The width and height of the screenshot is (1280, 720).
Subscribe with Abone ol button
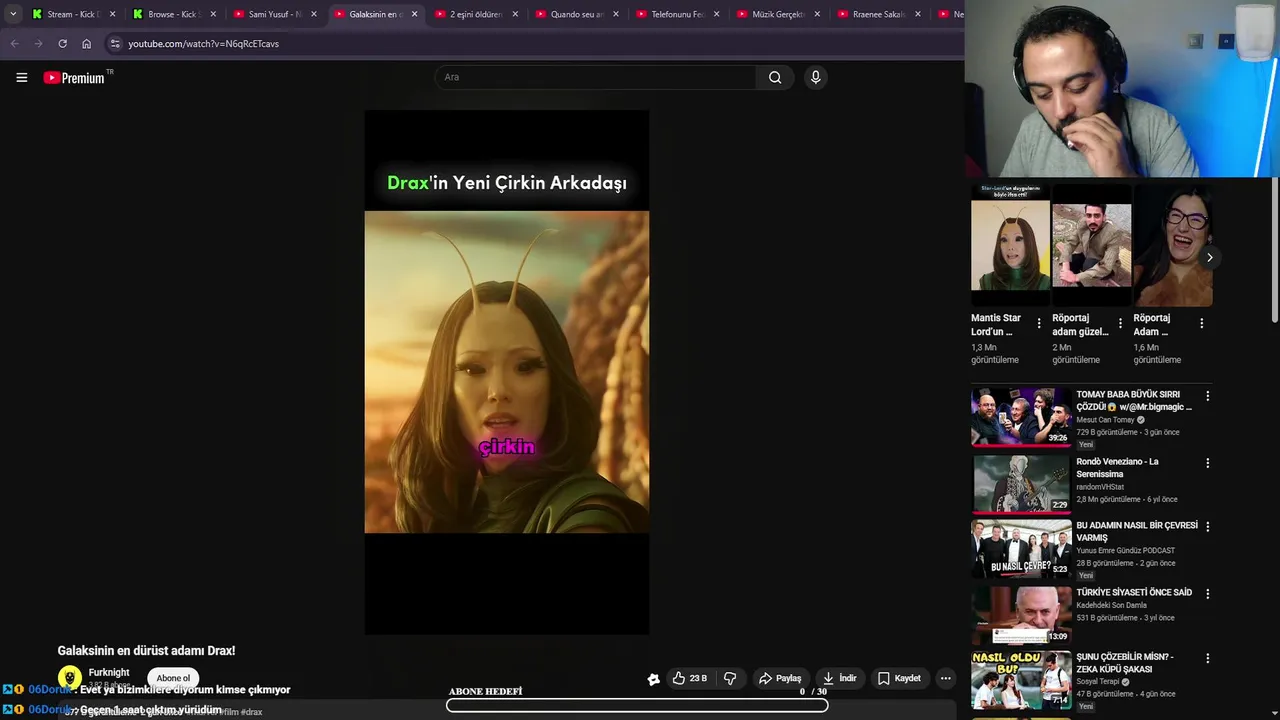tap(173, 678)
